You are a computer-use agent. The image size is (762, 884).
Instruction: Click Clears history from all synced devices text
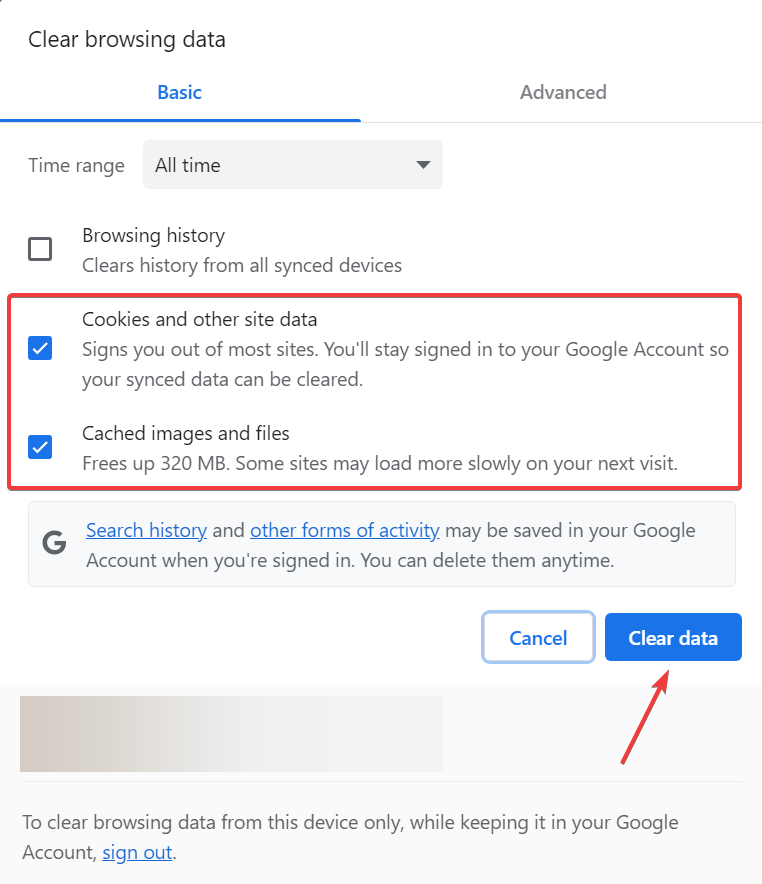[x=242, y=265]
